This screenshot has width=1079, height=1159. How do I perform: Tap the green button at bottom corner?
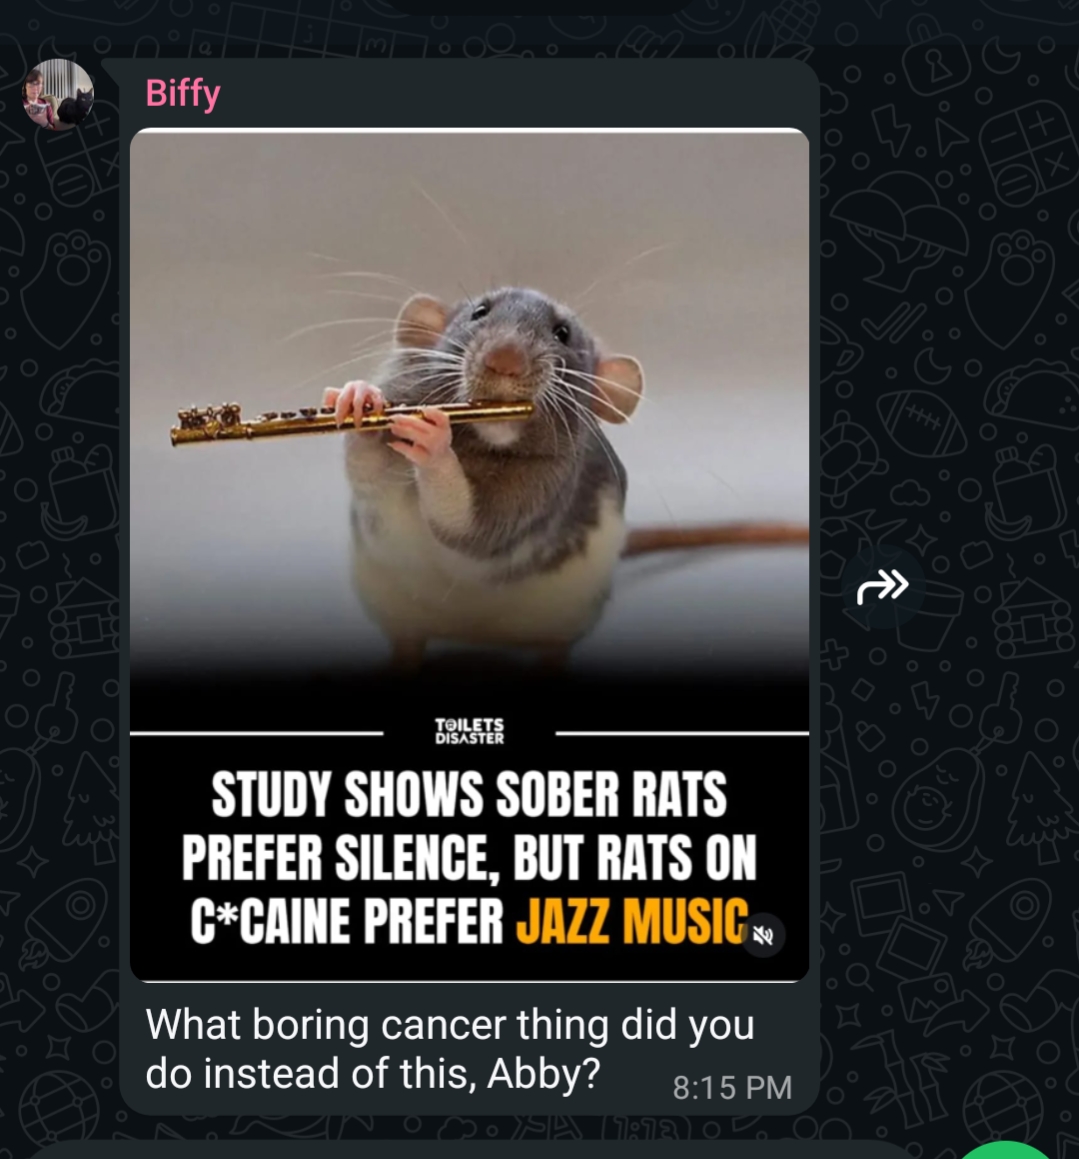click(1009, 1150)
